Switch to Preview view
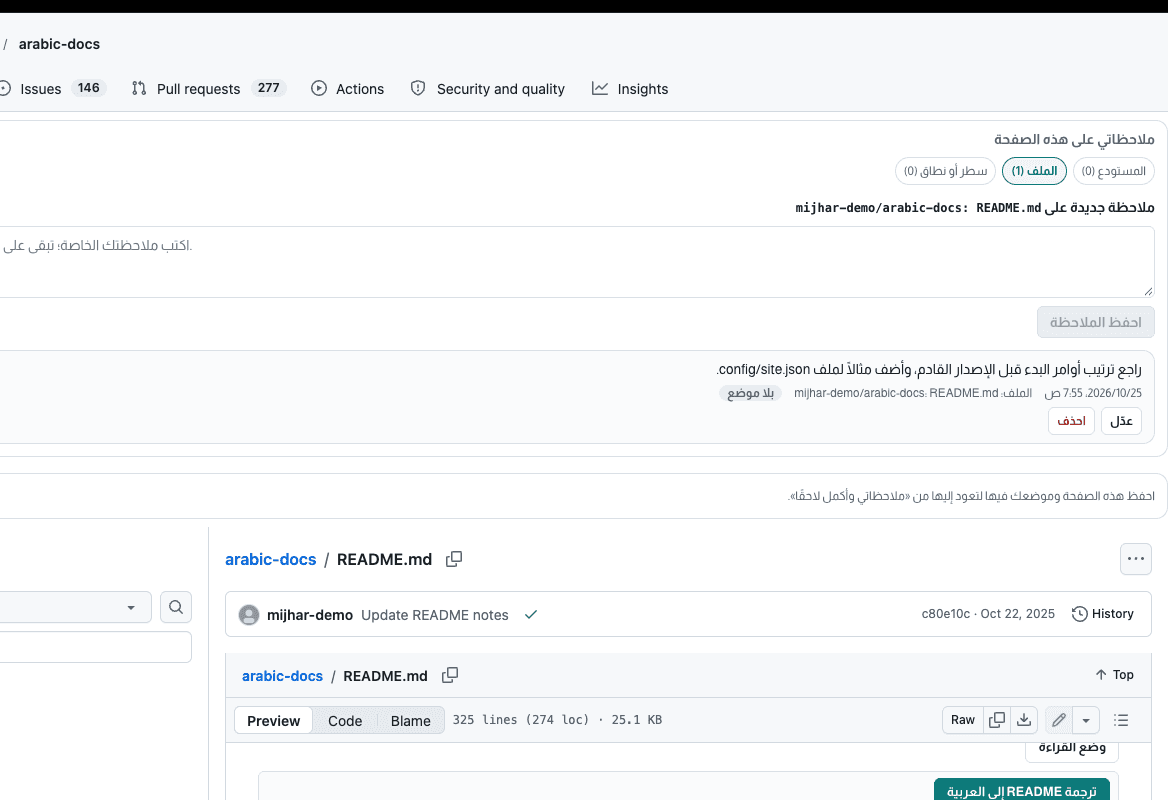Screen dimensions: 1168x800 coord(273,720)
